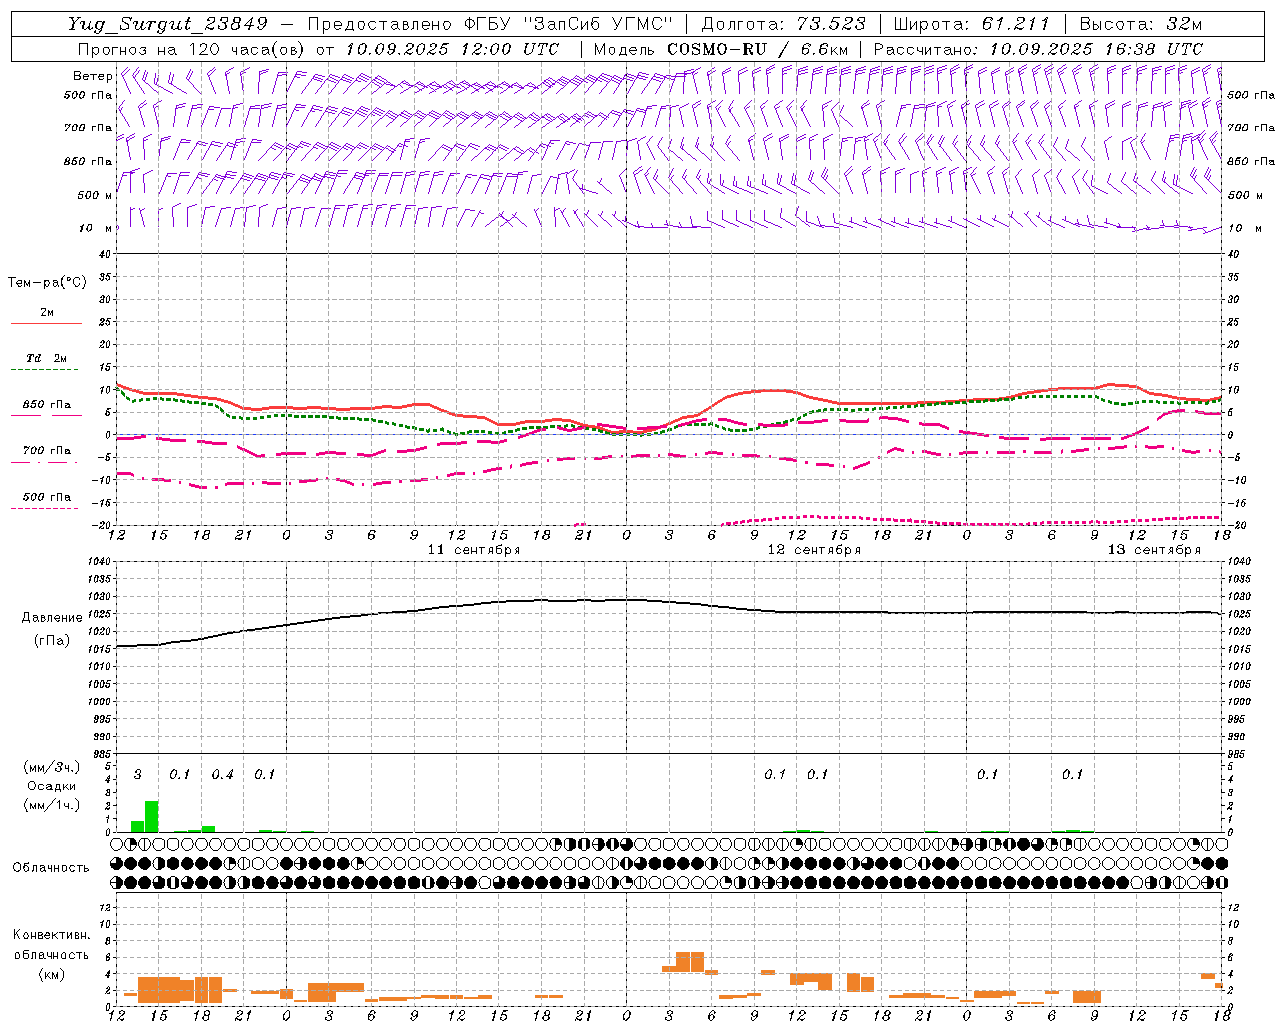Viewport: 1280px width, 1024px height.
Task: Click the forecast length text Прогноз на 120 часа(ов)
Action: pyautogui.click(x=192, y=49)
